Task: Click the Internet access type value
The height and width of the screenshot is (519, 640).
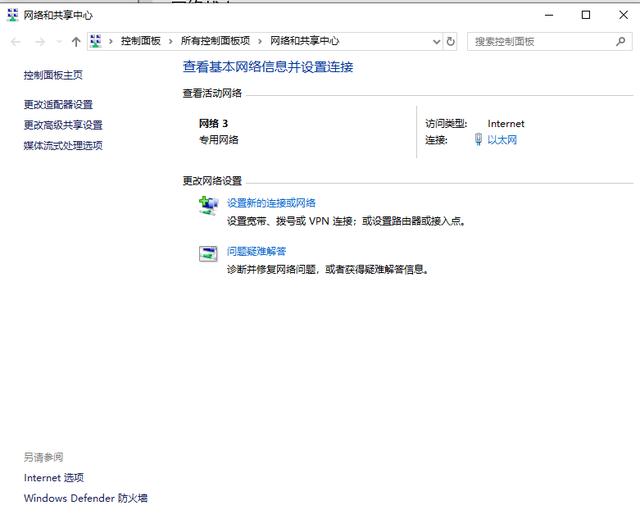Action: tap(506, 124)
